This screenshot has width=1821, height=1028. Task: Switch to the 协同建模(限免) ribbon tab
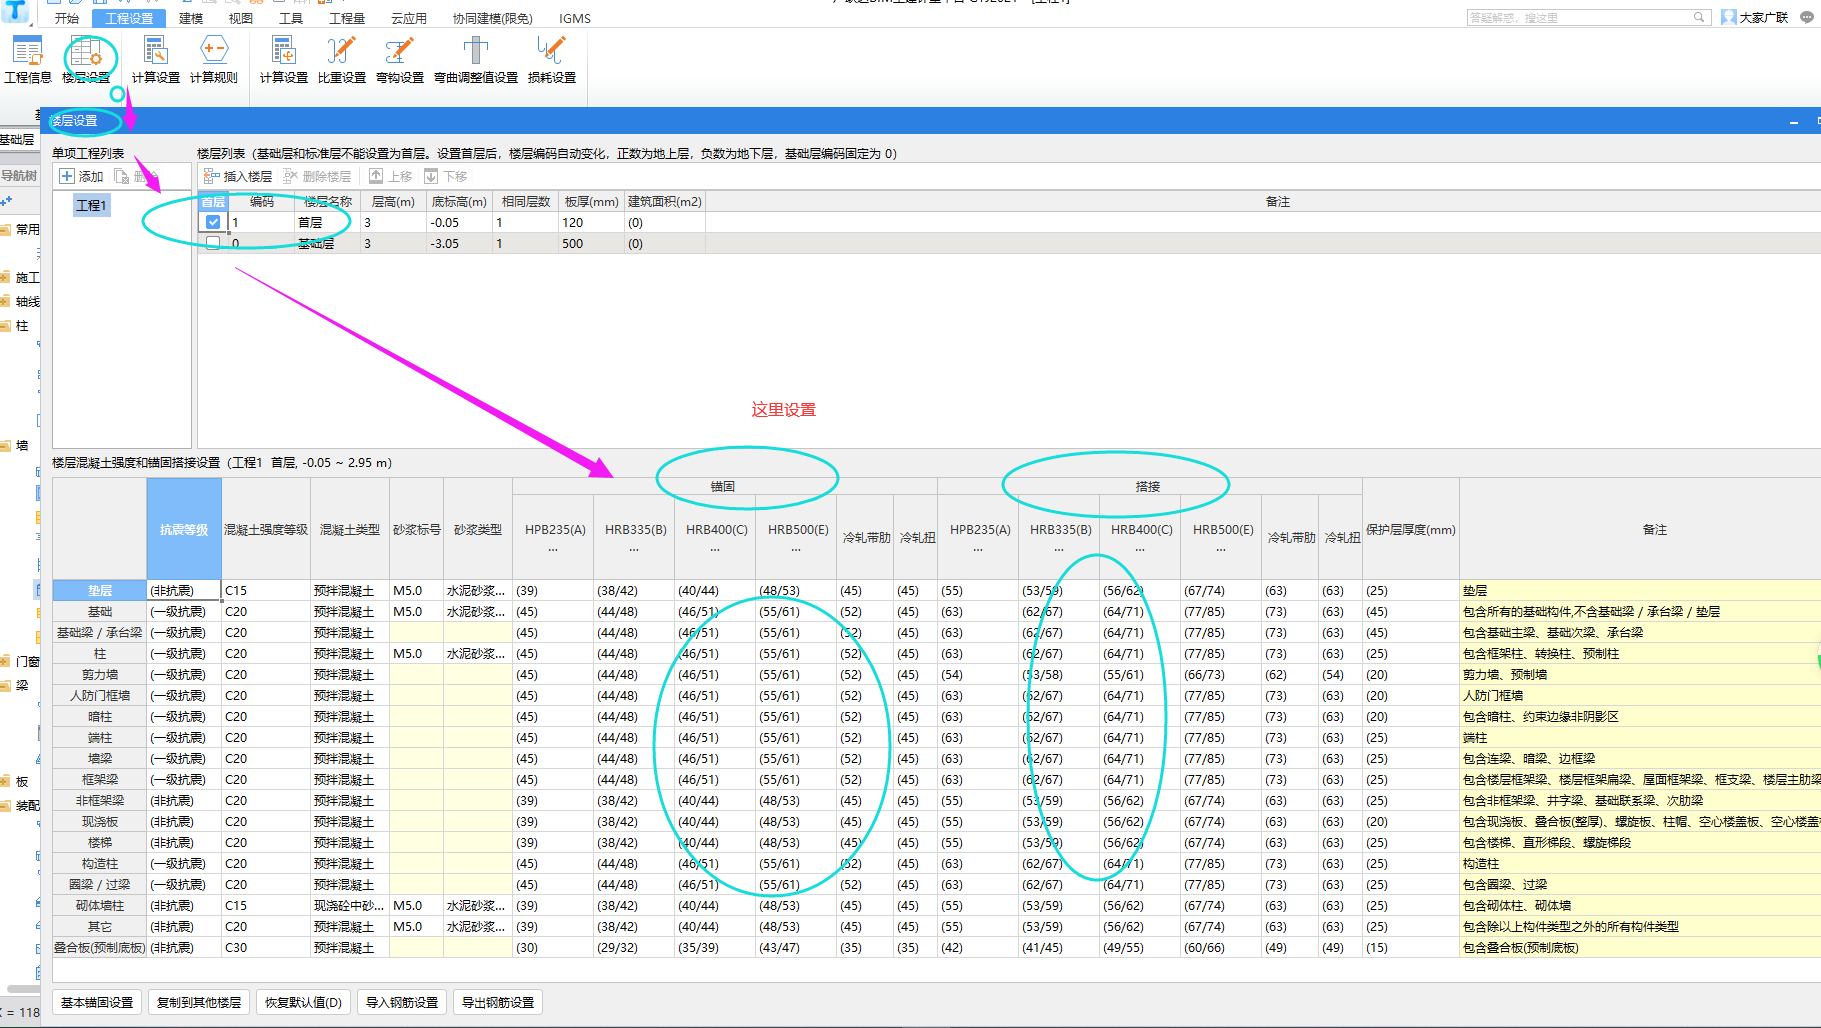point(493,18)
